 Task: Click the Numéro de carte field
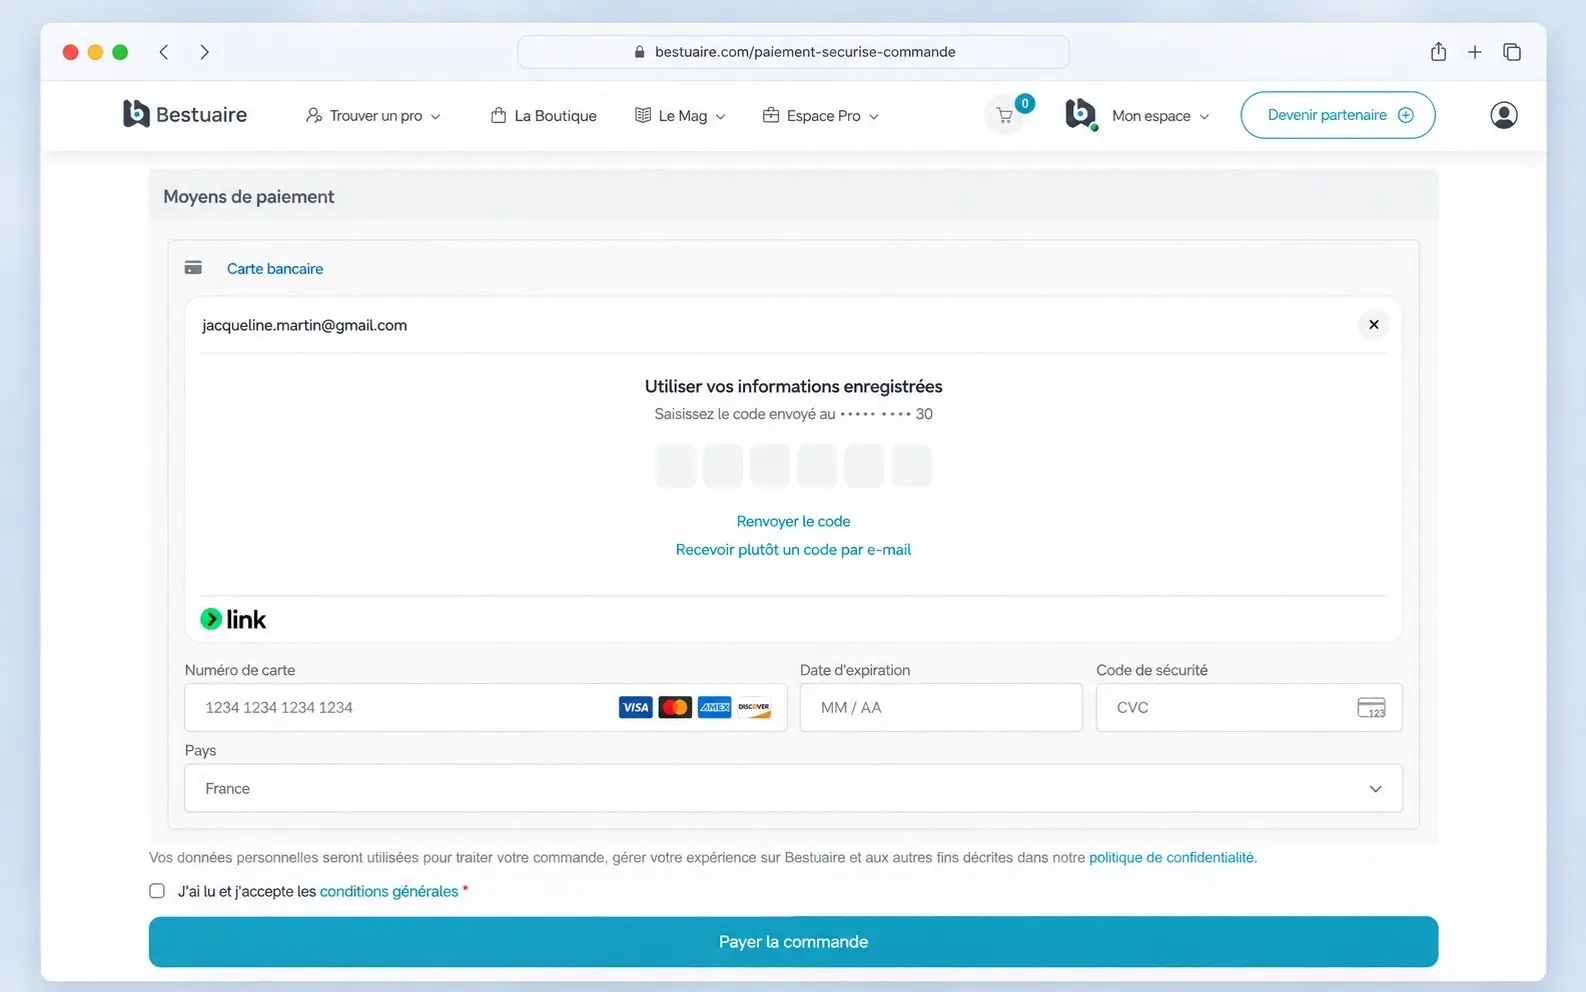(485, 707)
